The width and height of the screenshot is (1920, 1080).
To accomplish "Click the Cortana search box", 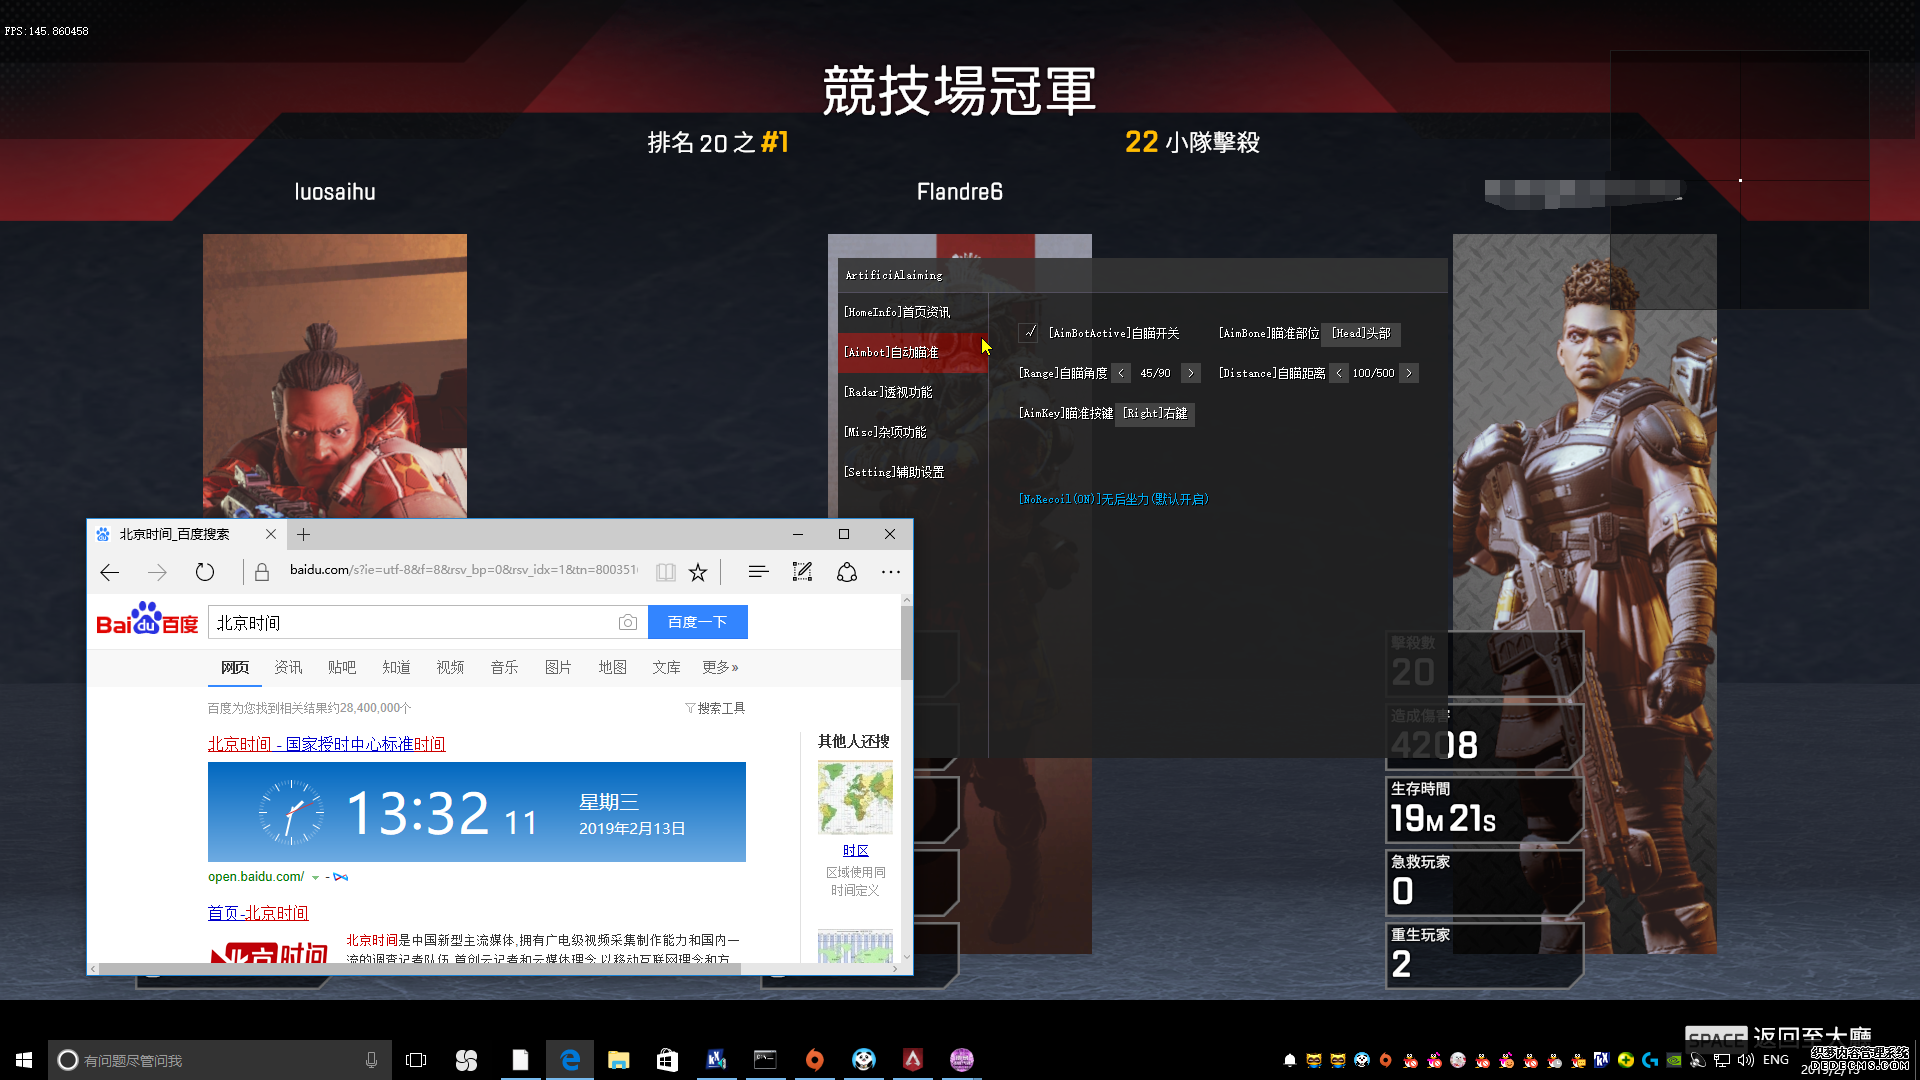I will coord(218,1060).
